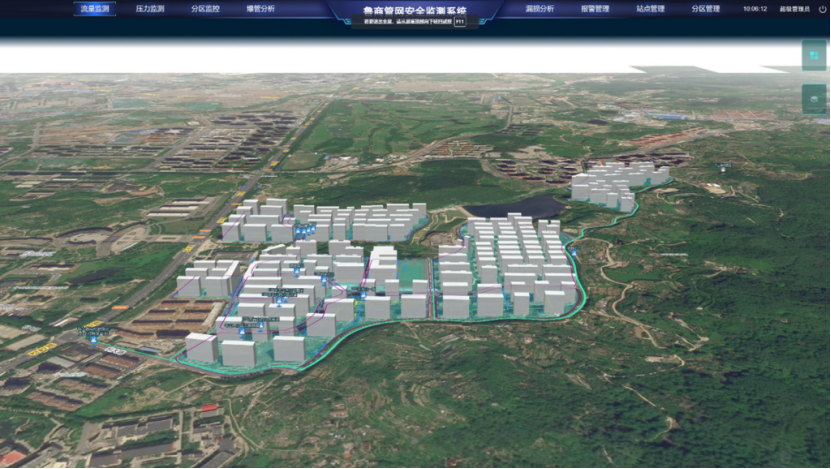Open the 报警管理 section
Screen dimensions: 831x469
point(595,8)
